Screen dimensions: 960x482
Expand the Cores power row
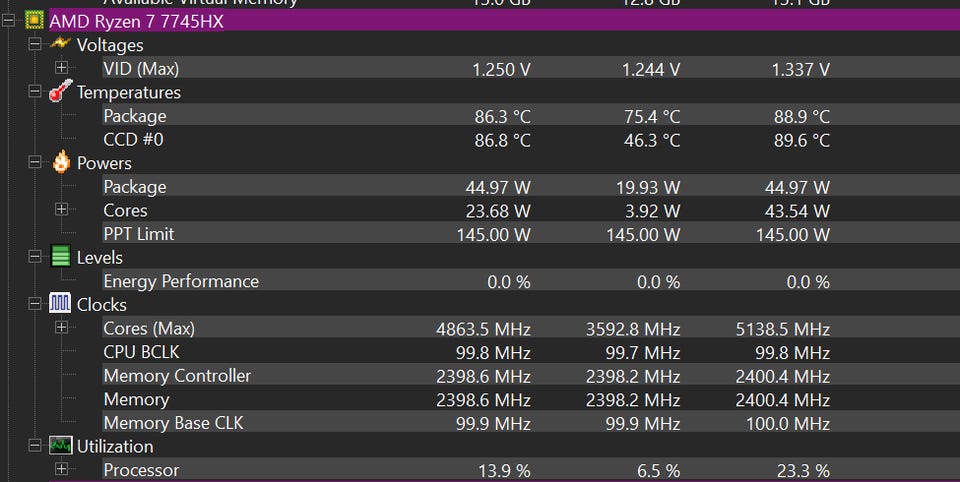pos(61,209)
